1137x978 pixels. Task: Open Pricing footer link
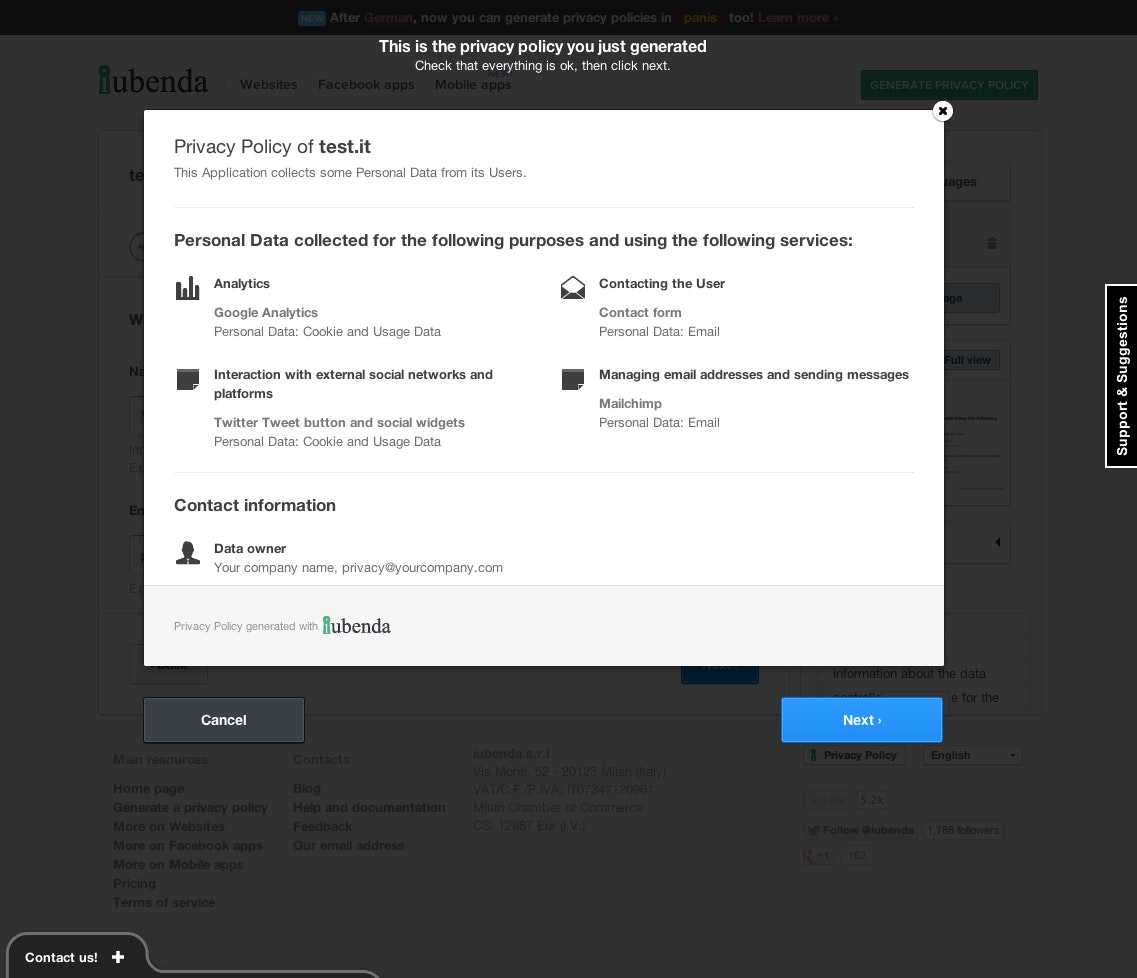tap(134, 884)
